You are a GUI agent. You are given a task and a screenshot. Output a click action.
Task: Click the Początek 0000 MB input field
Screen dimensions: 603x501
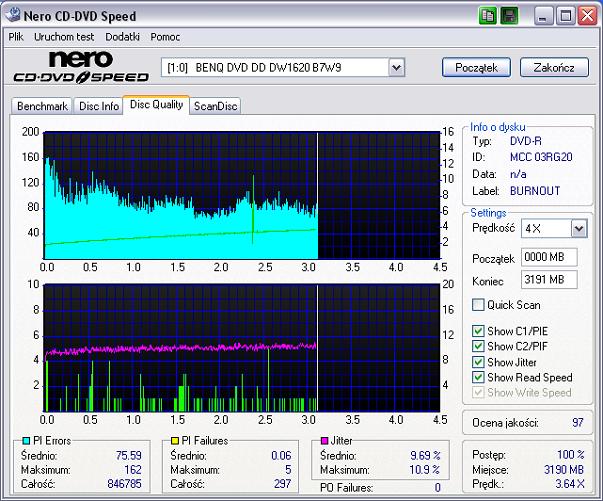[549, 257]
